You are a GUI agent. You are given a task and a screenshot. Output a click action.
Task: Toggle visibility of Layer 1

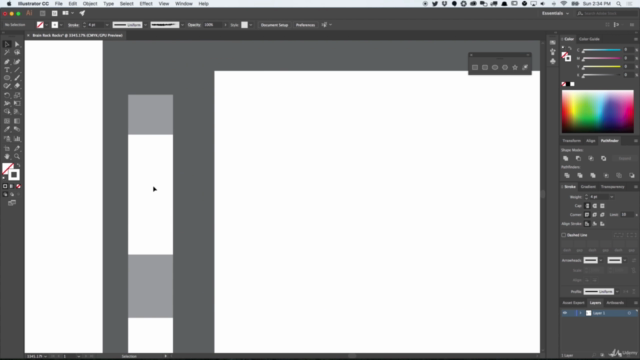click(565, 313)
